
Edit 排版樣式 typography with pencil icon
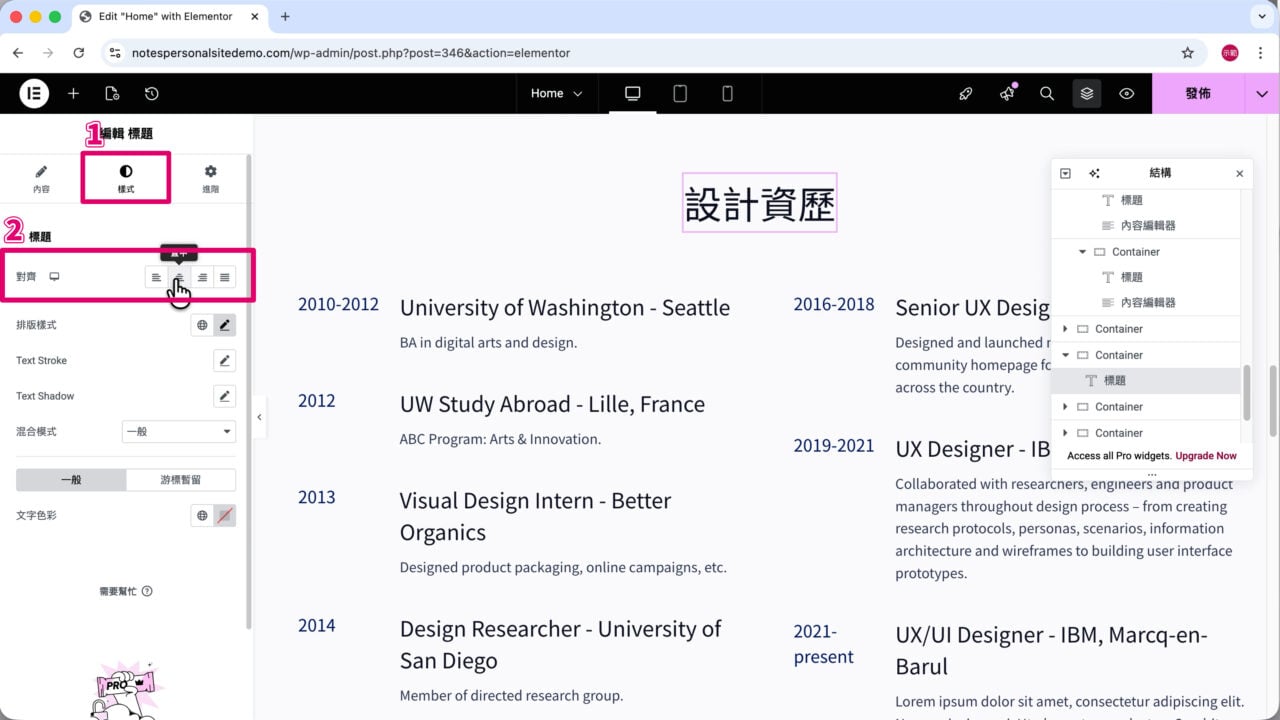click(225, 325)
